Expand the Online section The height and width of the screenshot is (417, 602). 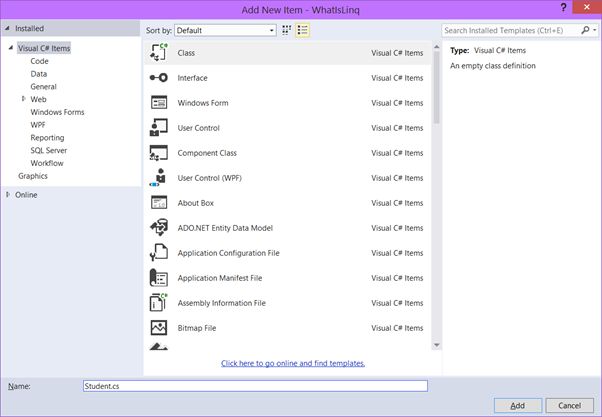coord(8,195)
